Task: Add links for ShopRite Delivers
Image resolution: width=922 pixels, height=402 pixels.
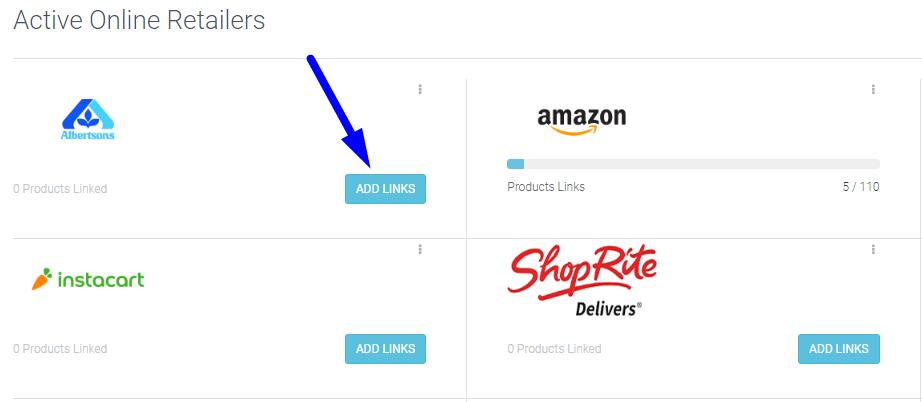Action: tap(839, 349)
